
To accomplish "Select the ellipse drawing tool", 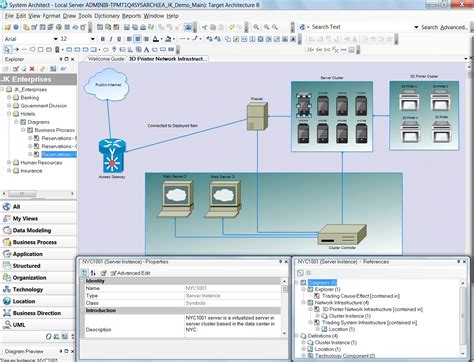I will 32,50.
